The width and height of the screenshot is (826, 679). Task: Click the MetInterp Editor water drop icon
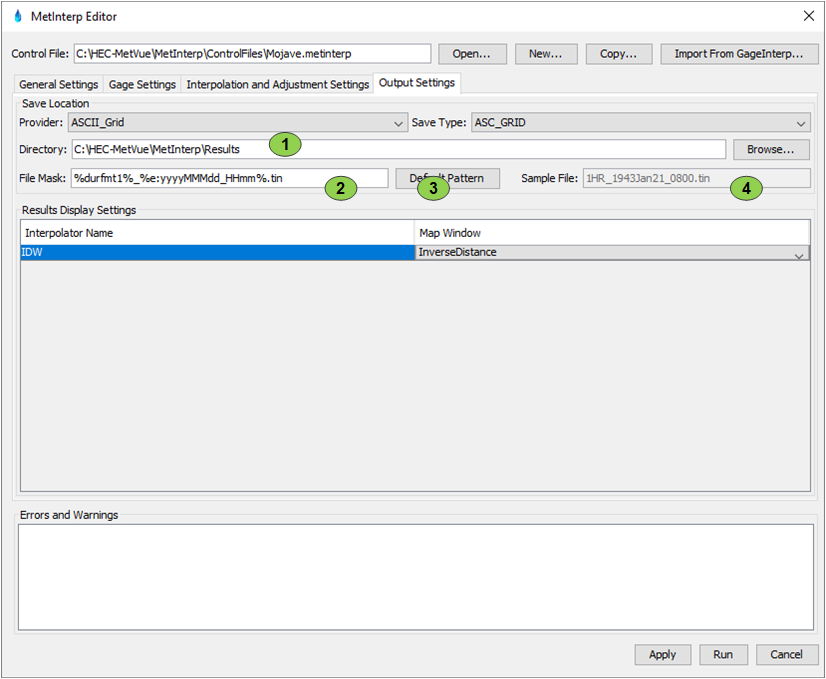[x=17, y=16]
